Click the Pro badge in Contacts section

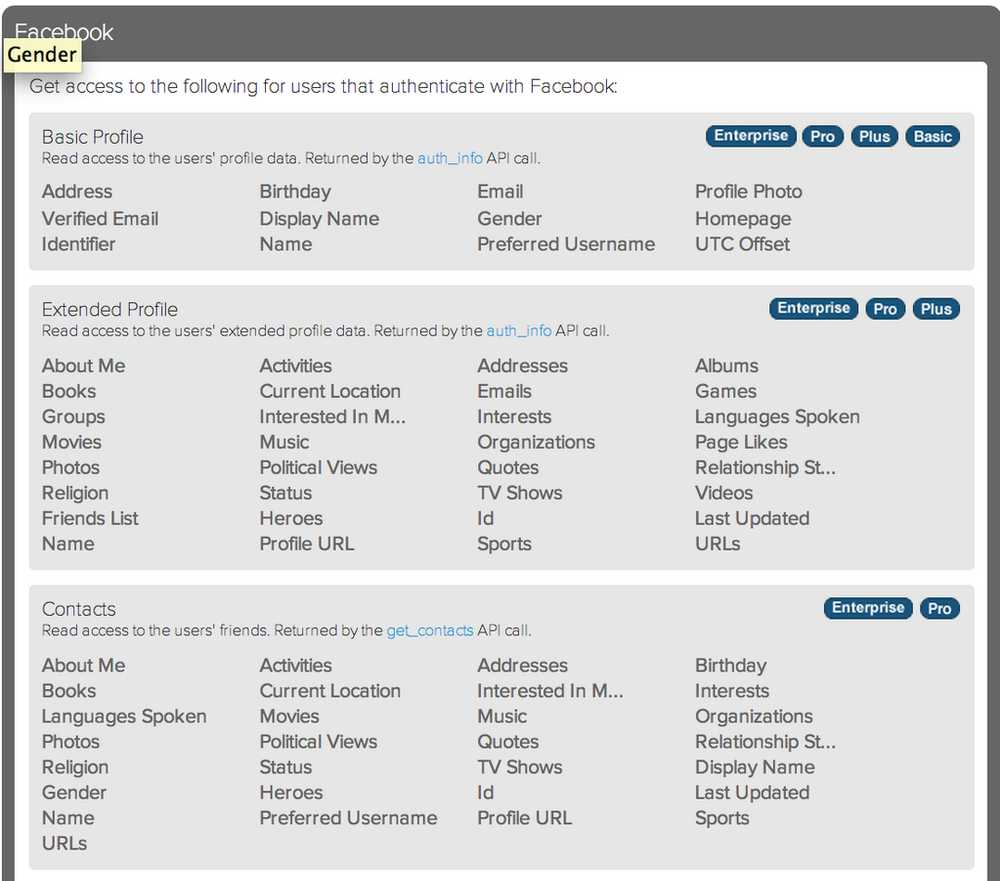coord(939,608)
